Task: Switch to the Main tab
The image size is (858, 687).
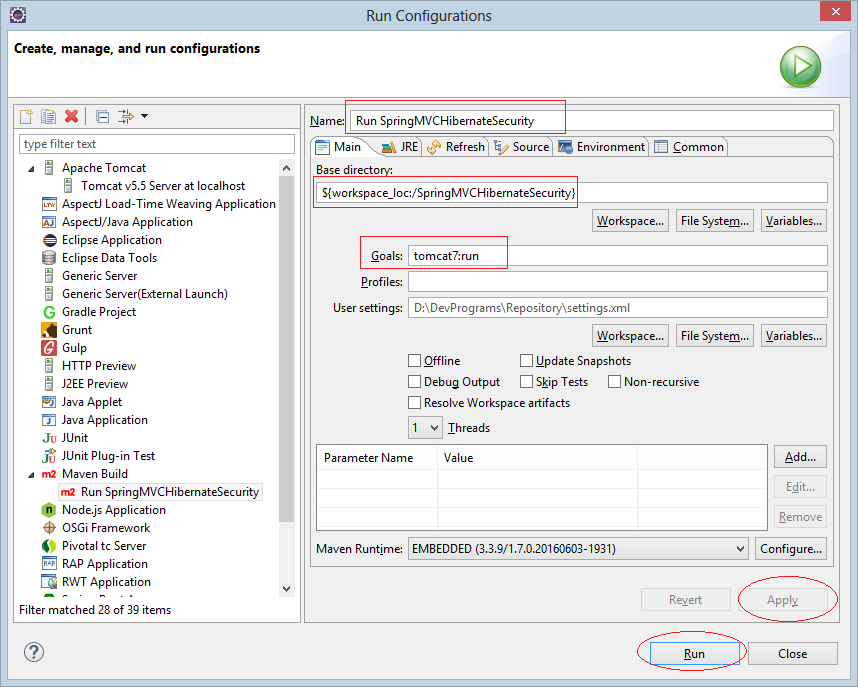Action: point(339,147)
